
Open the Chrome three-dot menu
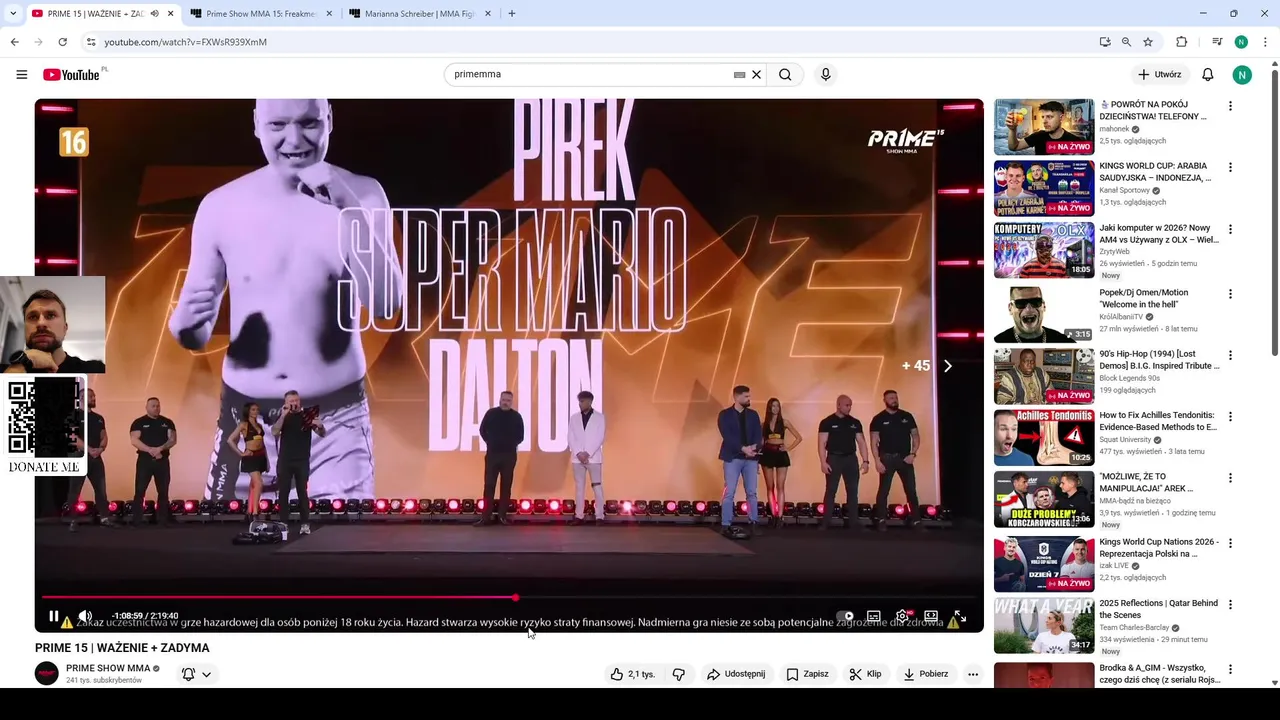[x=1265, y=42]
